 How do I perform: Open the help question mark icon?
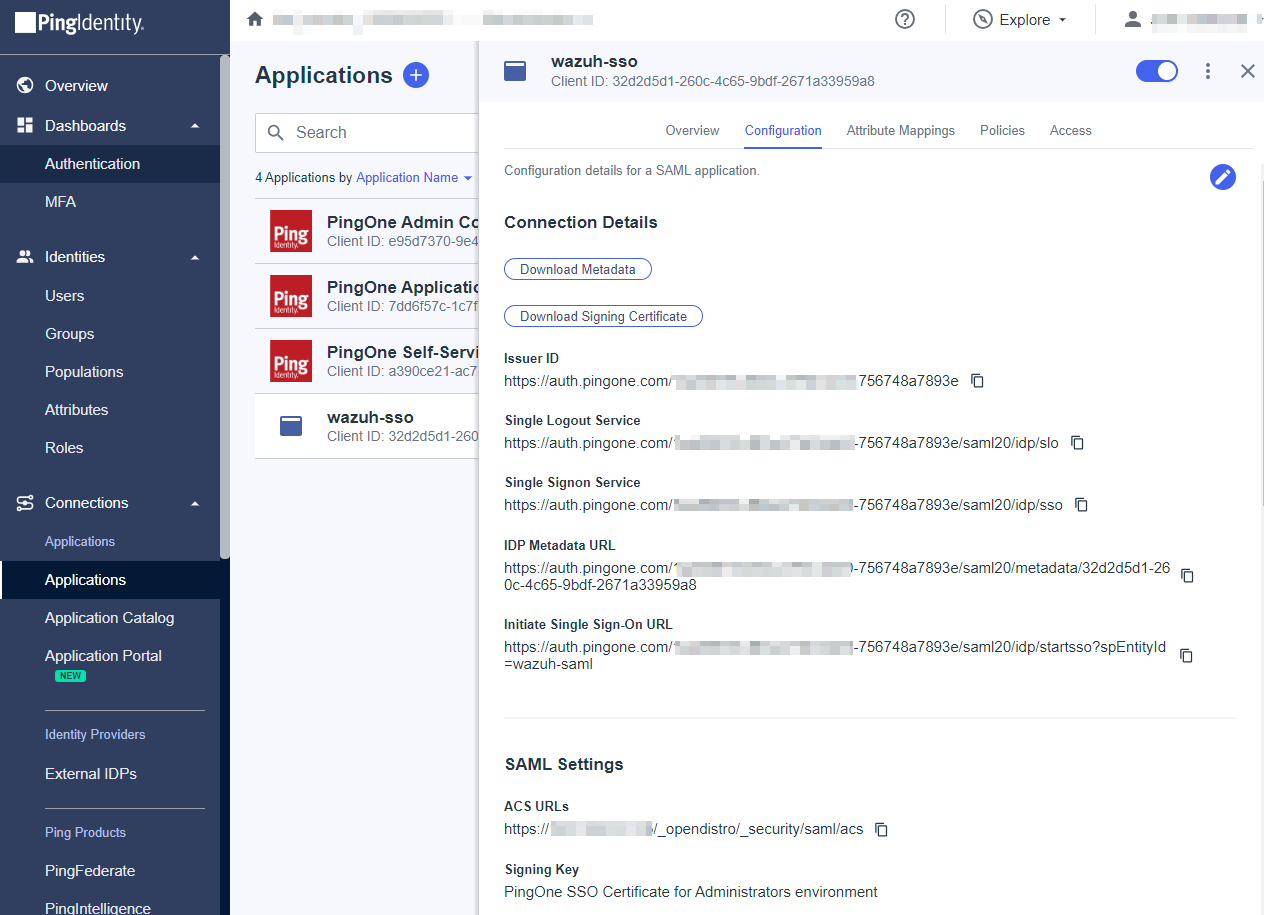coord(905,19)
